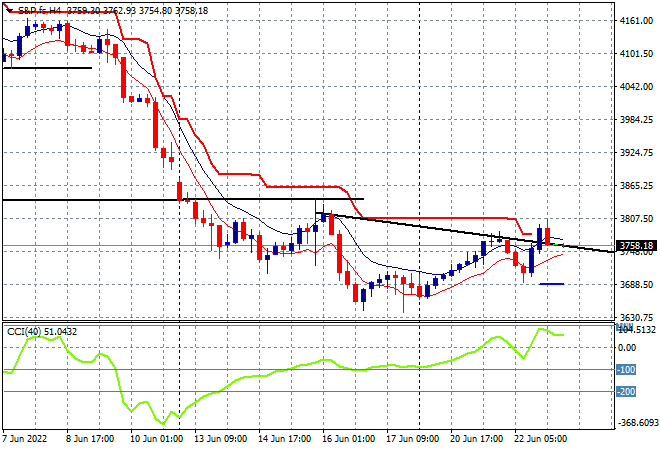Click the 3984.25 price axis label
Viewport: 660px width, 450px height.
click(x=636, y=120)
